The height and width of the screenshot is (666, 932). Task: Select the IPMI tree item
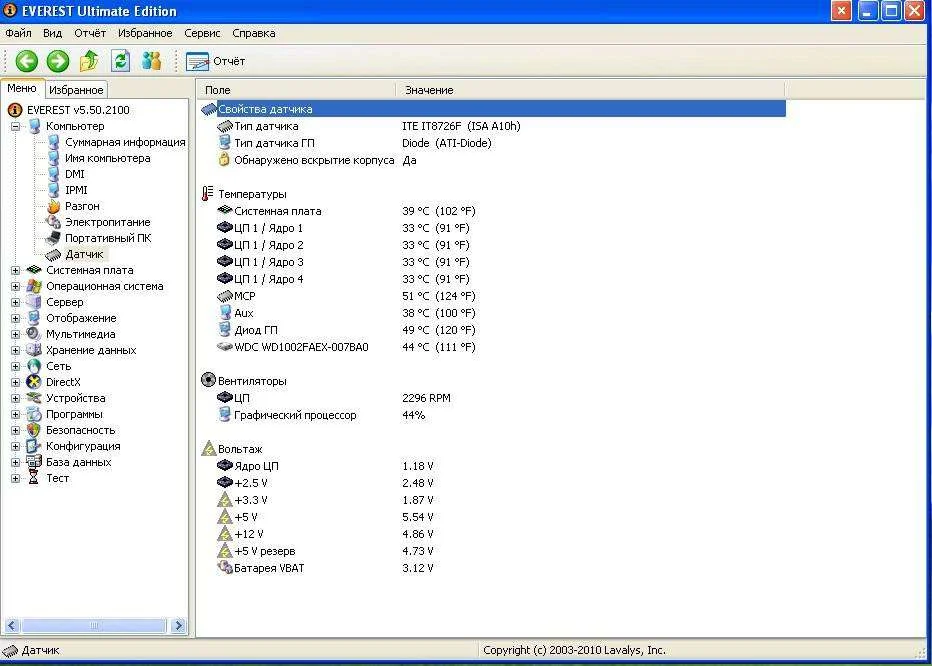tap(76, 190)
